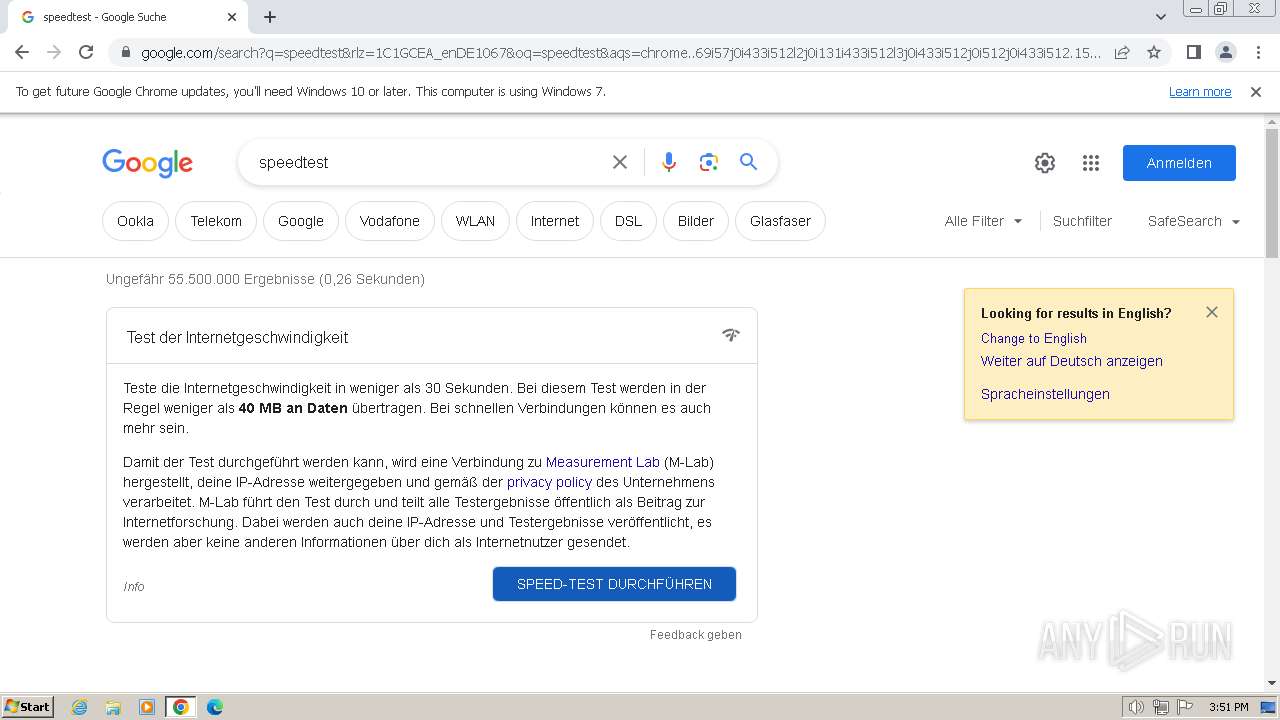The image size is (1280, 720).
Task: Clear the speedtest search query
Action: (620, 162)
